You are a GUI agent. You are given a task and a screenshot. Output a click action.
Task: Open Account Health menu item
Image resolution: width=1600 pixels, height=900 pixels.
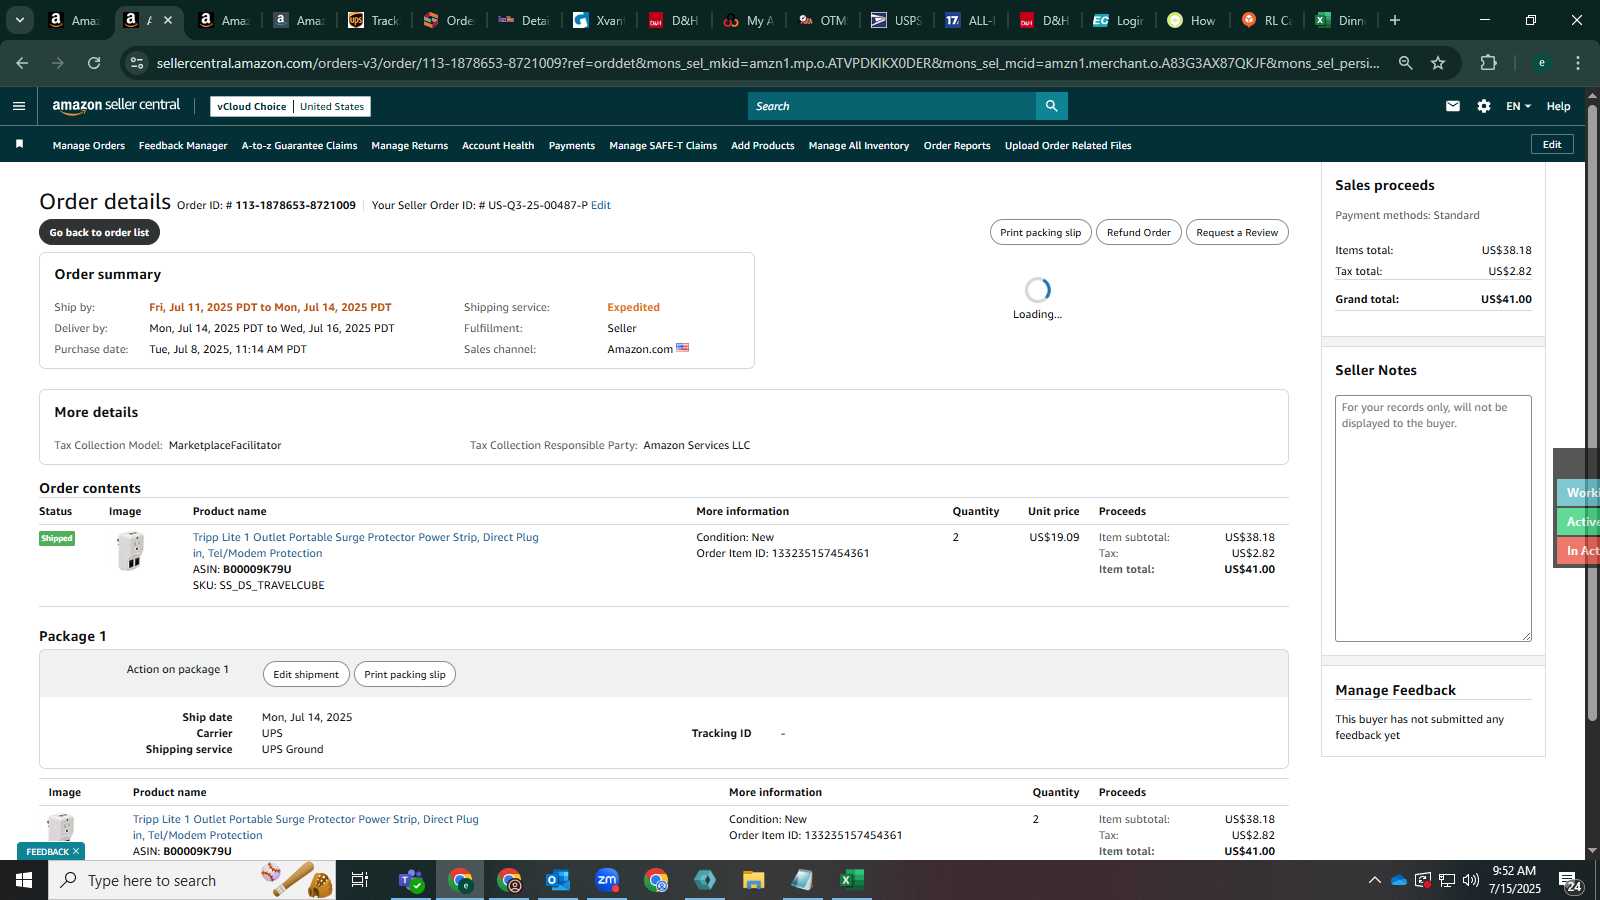498,145
